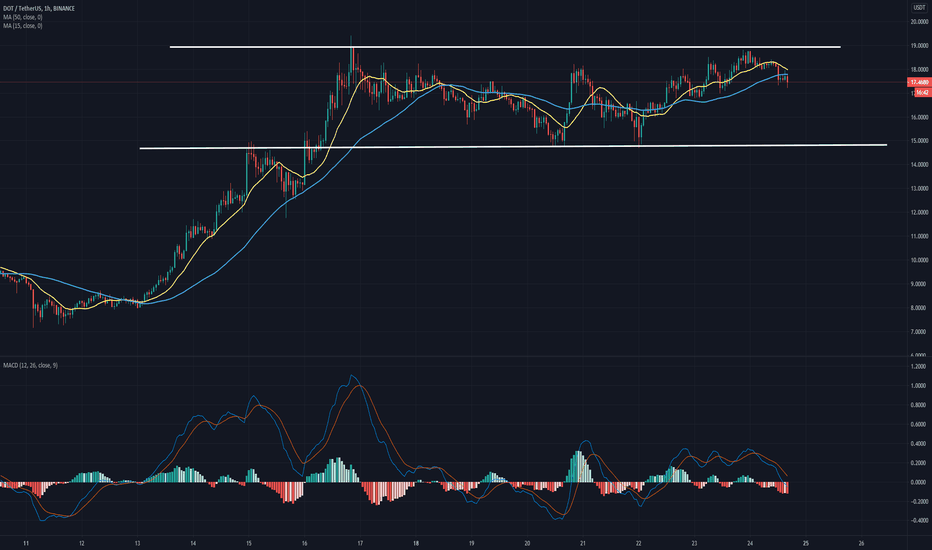The height and width of the screenshot is (550, 932).
Task: Click the 19.0000 price axis label
Action: [x=919, y=46]
